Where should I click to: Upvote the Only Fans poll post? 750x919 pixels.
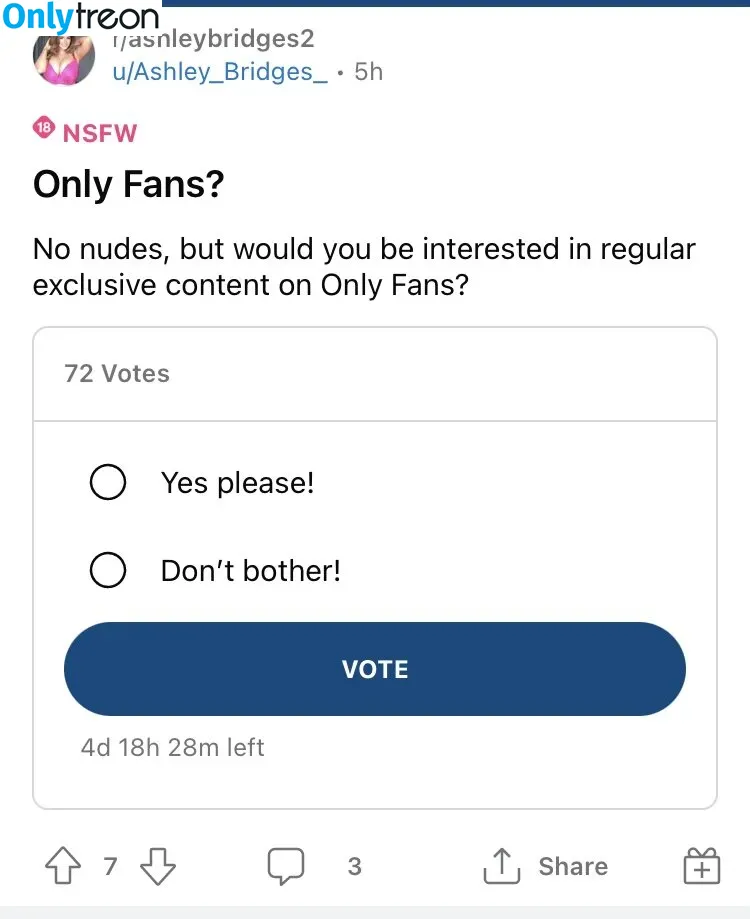pos(63,865)
